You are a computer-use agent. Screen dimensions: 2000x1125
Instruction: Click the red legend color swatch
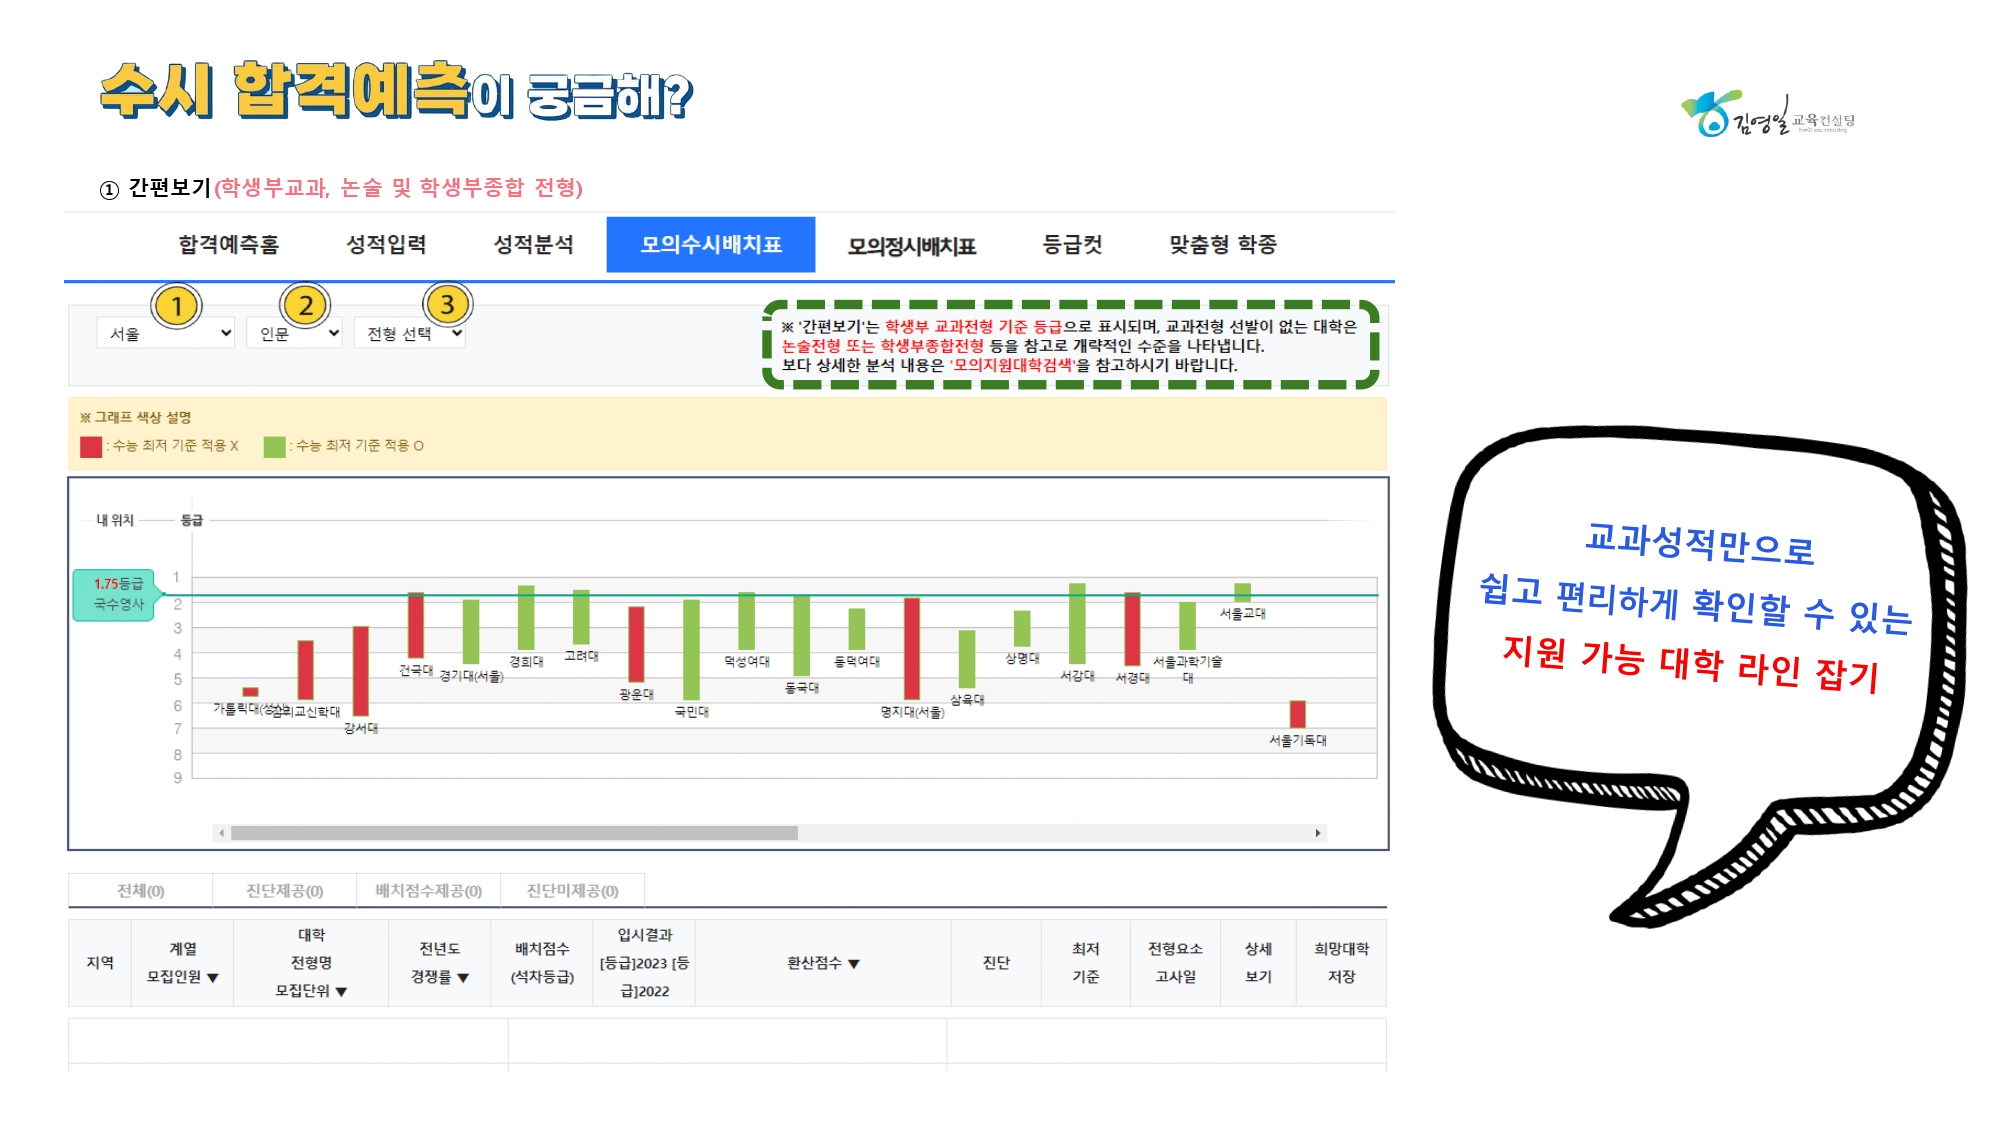(x=91, y=446)
